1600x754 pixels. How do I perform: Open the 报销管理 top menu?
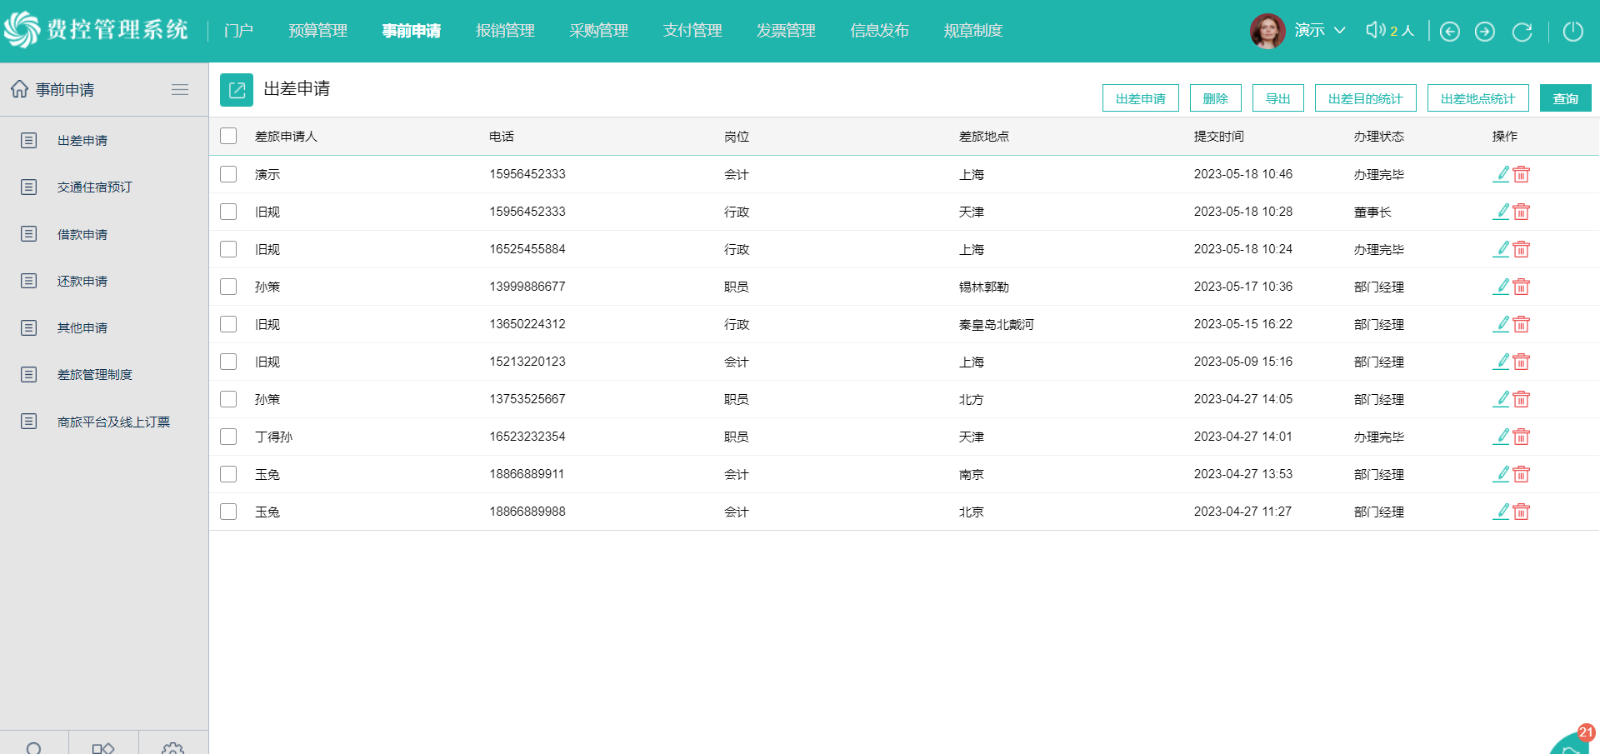pyautogui.click(x=505, y=31)
